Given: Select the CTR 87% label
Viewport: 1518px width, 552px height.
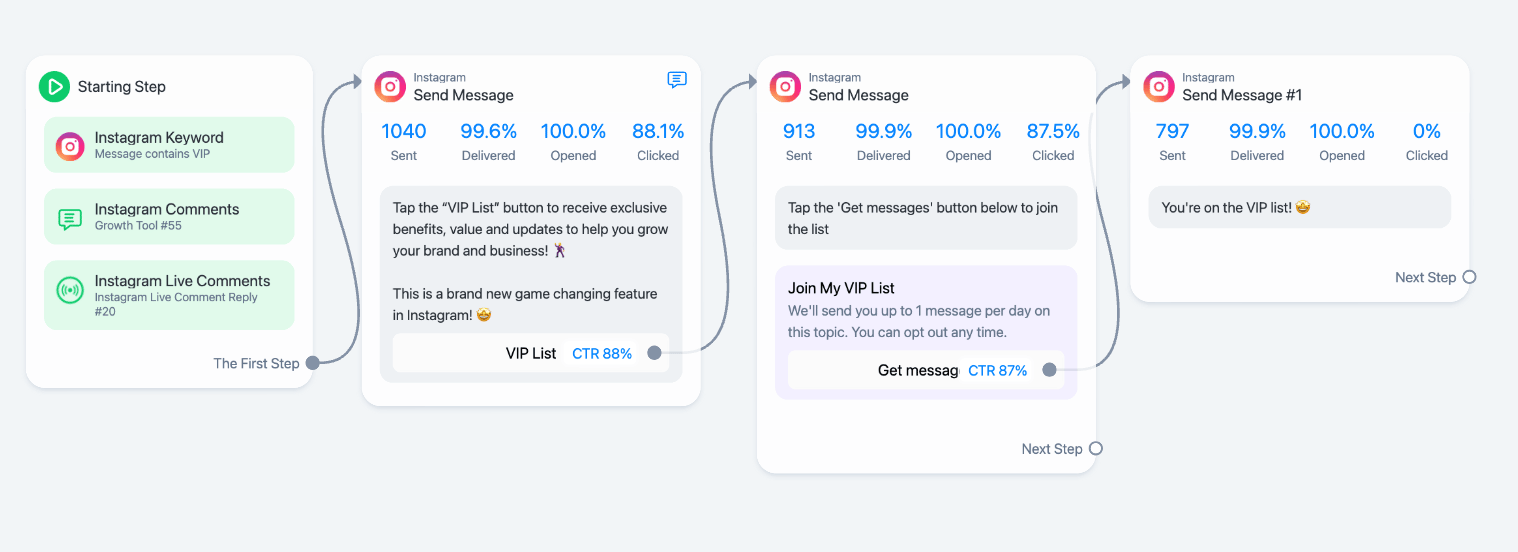Looking at the screenshot, I should pyautogui.click(x=998, y=370).
